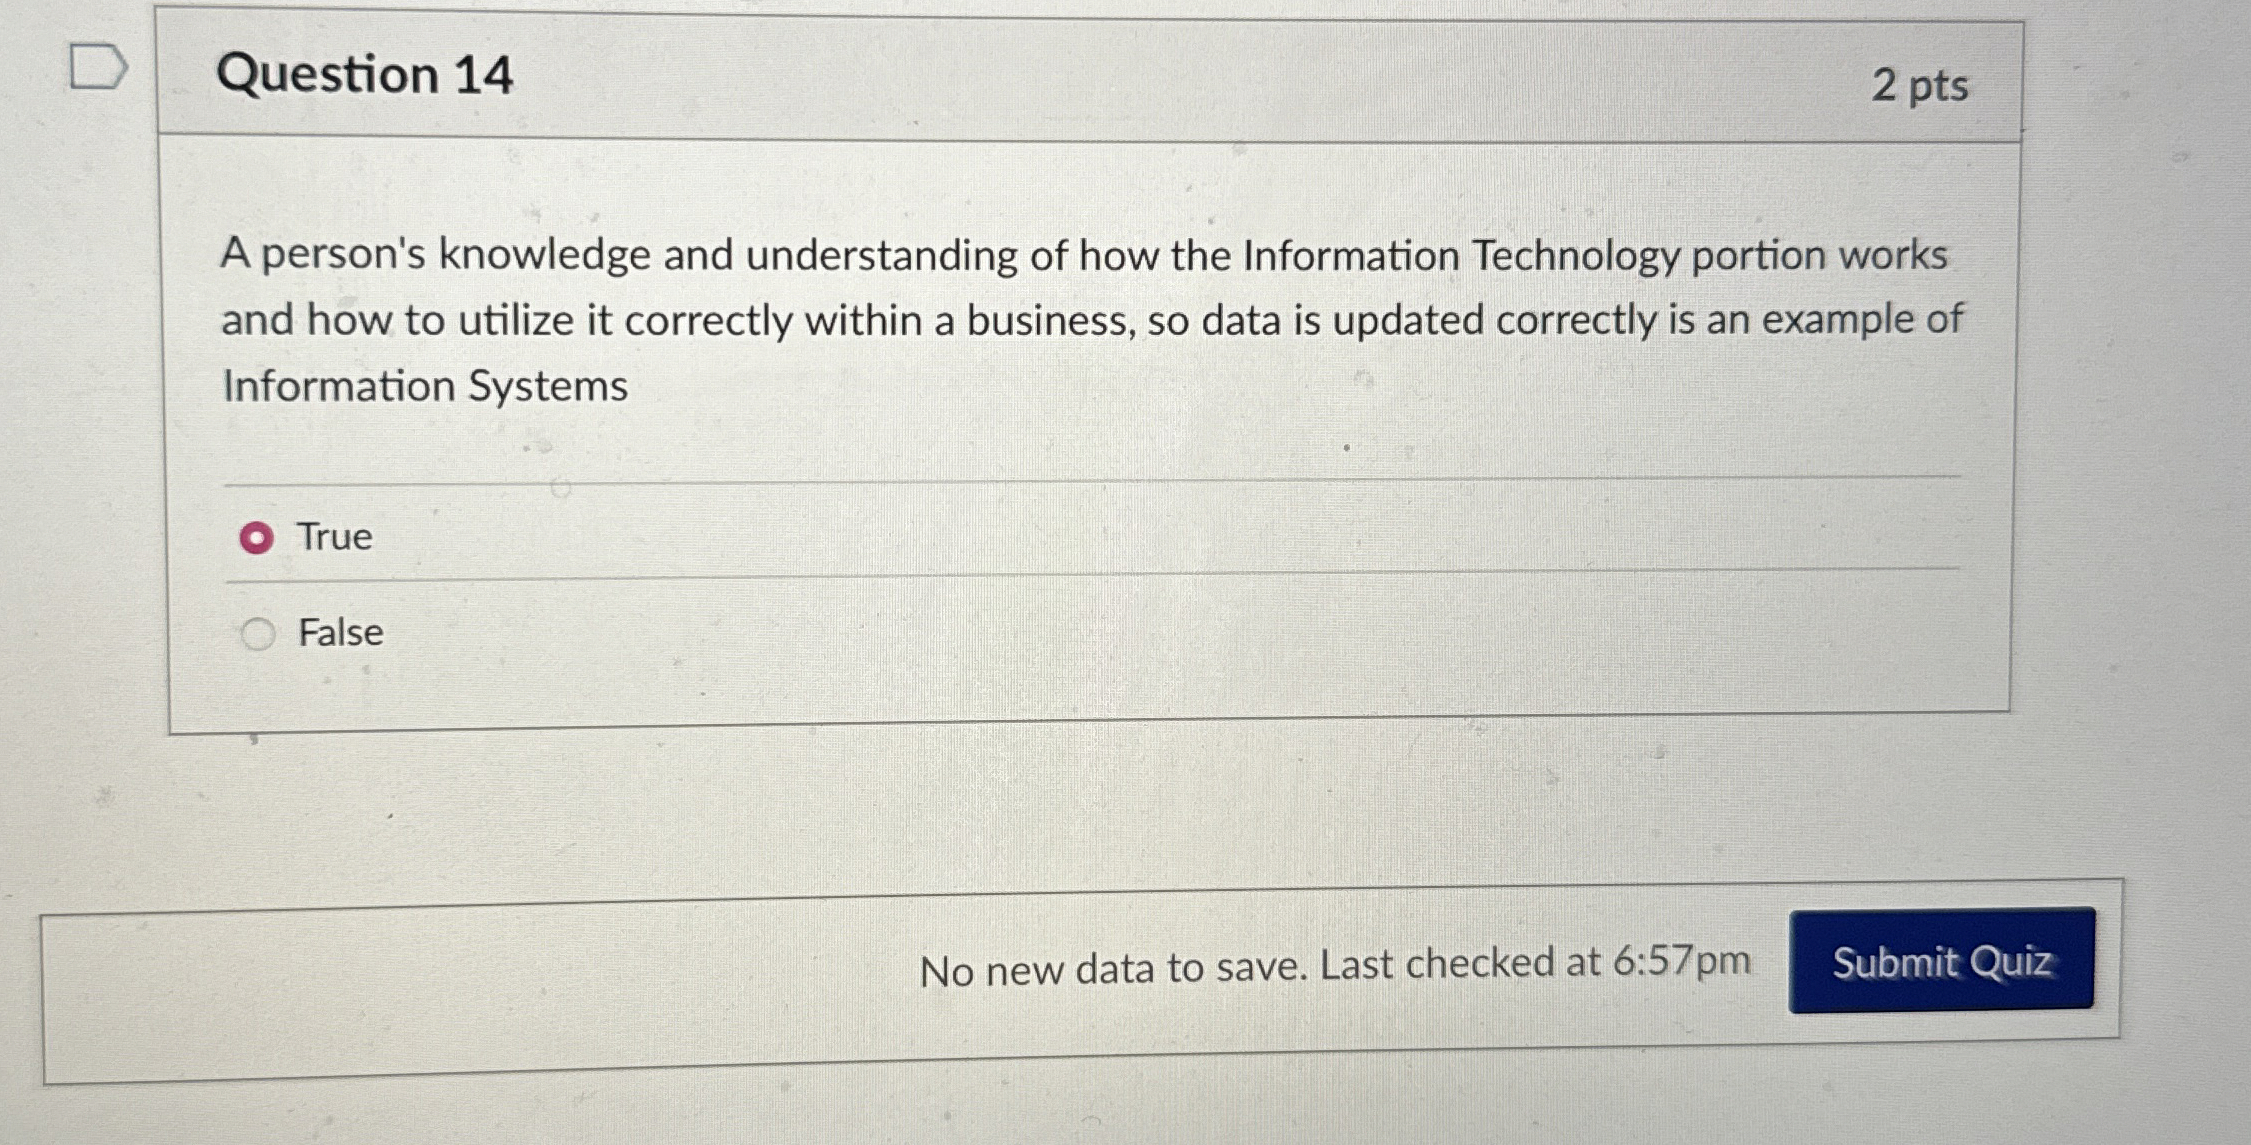
Task: Click the bookmark outline beside the question
Action: pos(100,65)
